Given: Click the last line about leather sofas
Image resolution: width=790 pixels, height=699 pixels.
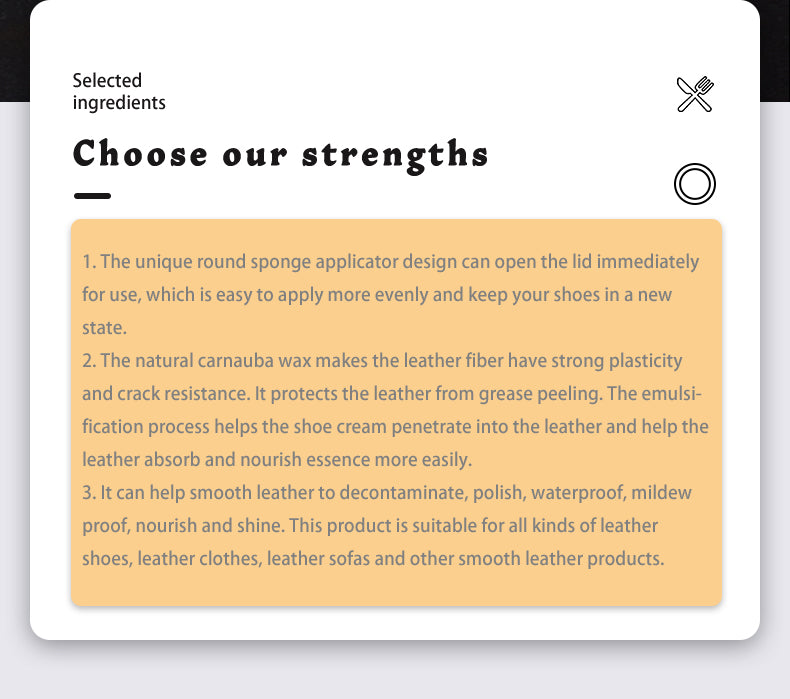Looking at the screenshot, I should point(373,558).
